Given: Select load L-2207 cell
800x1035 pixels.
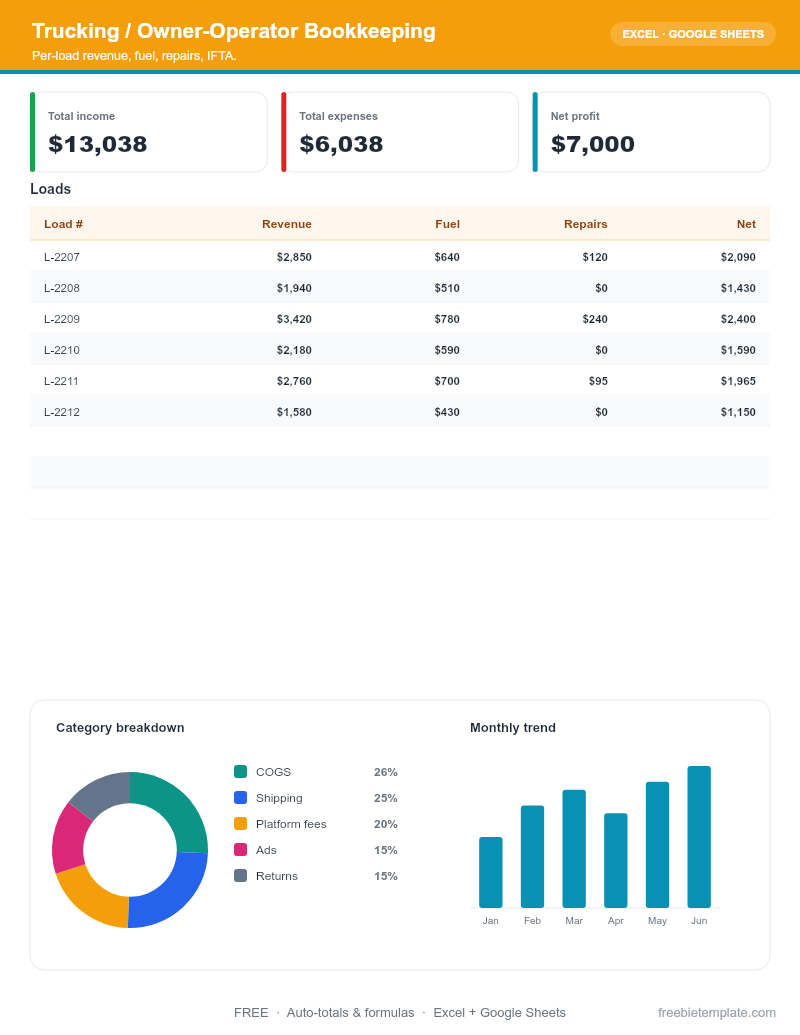Looking at the screenshot, I should 62,257.
